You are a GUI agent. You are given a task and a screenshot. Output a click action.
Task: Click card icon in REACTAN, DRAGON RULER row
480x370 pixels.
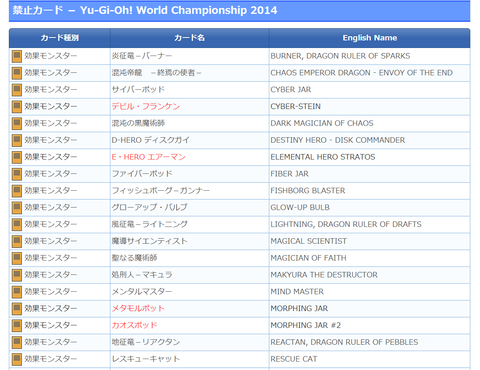click(x=17, y=342)
